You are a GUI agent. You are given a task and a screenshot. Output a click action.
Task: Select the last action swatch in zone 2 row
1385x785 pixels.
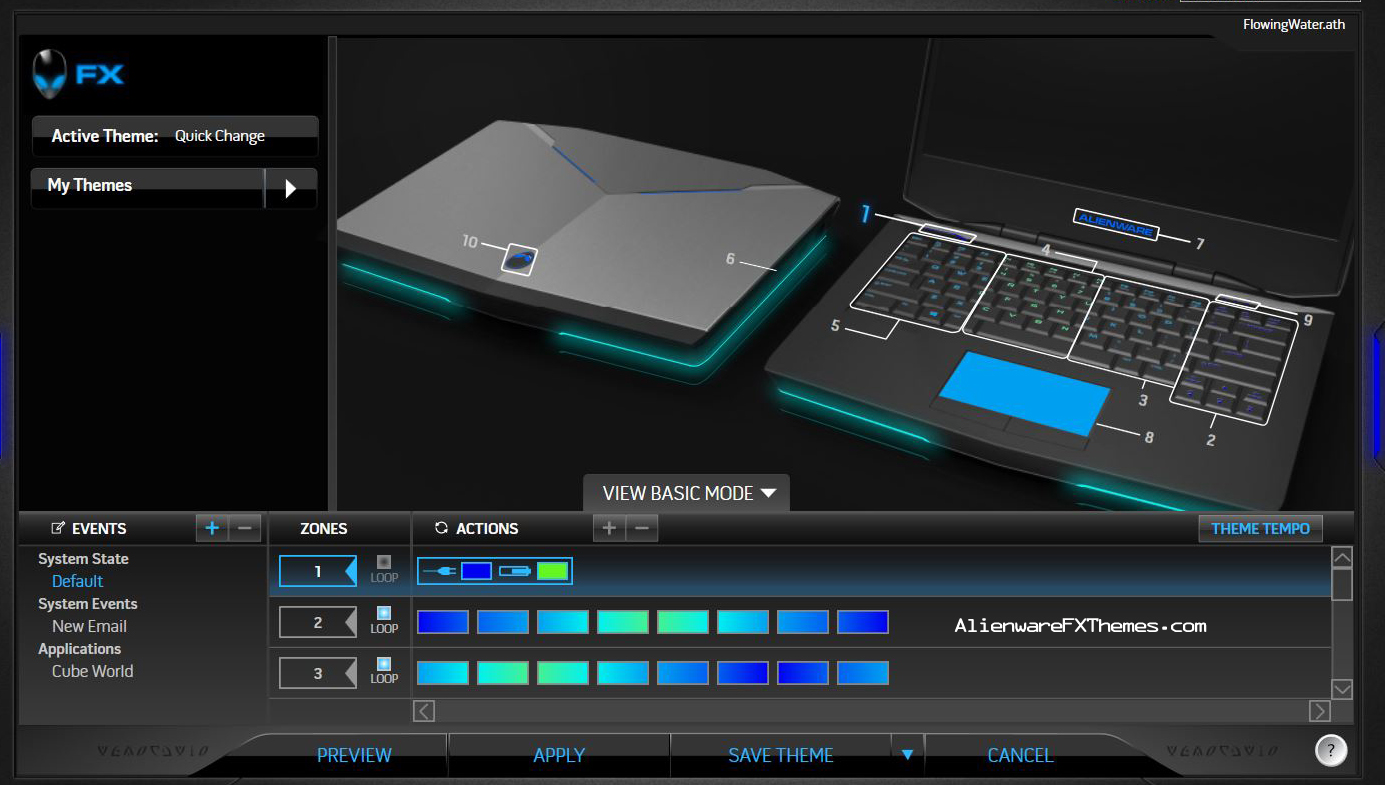(863, 622)
